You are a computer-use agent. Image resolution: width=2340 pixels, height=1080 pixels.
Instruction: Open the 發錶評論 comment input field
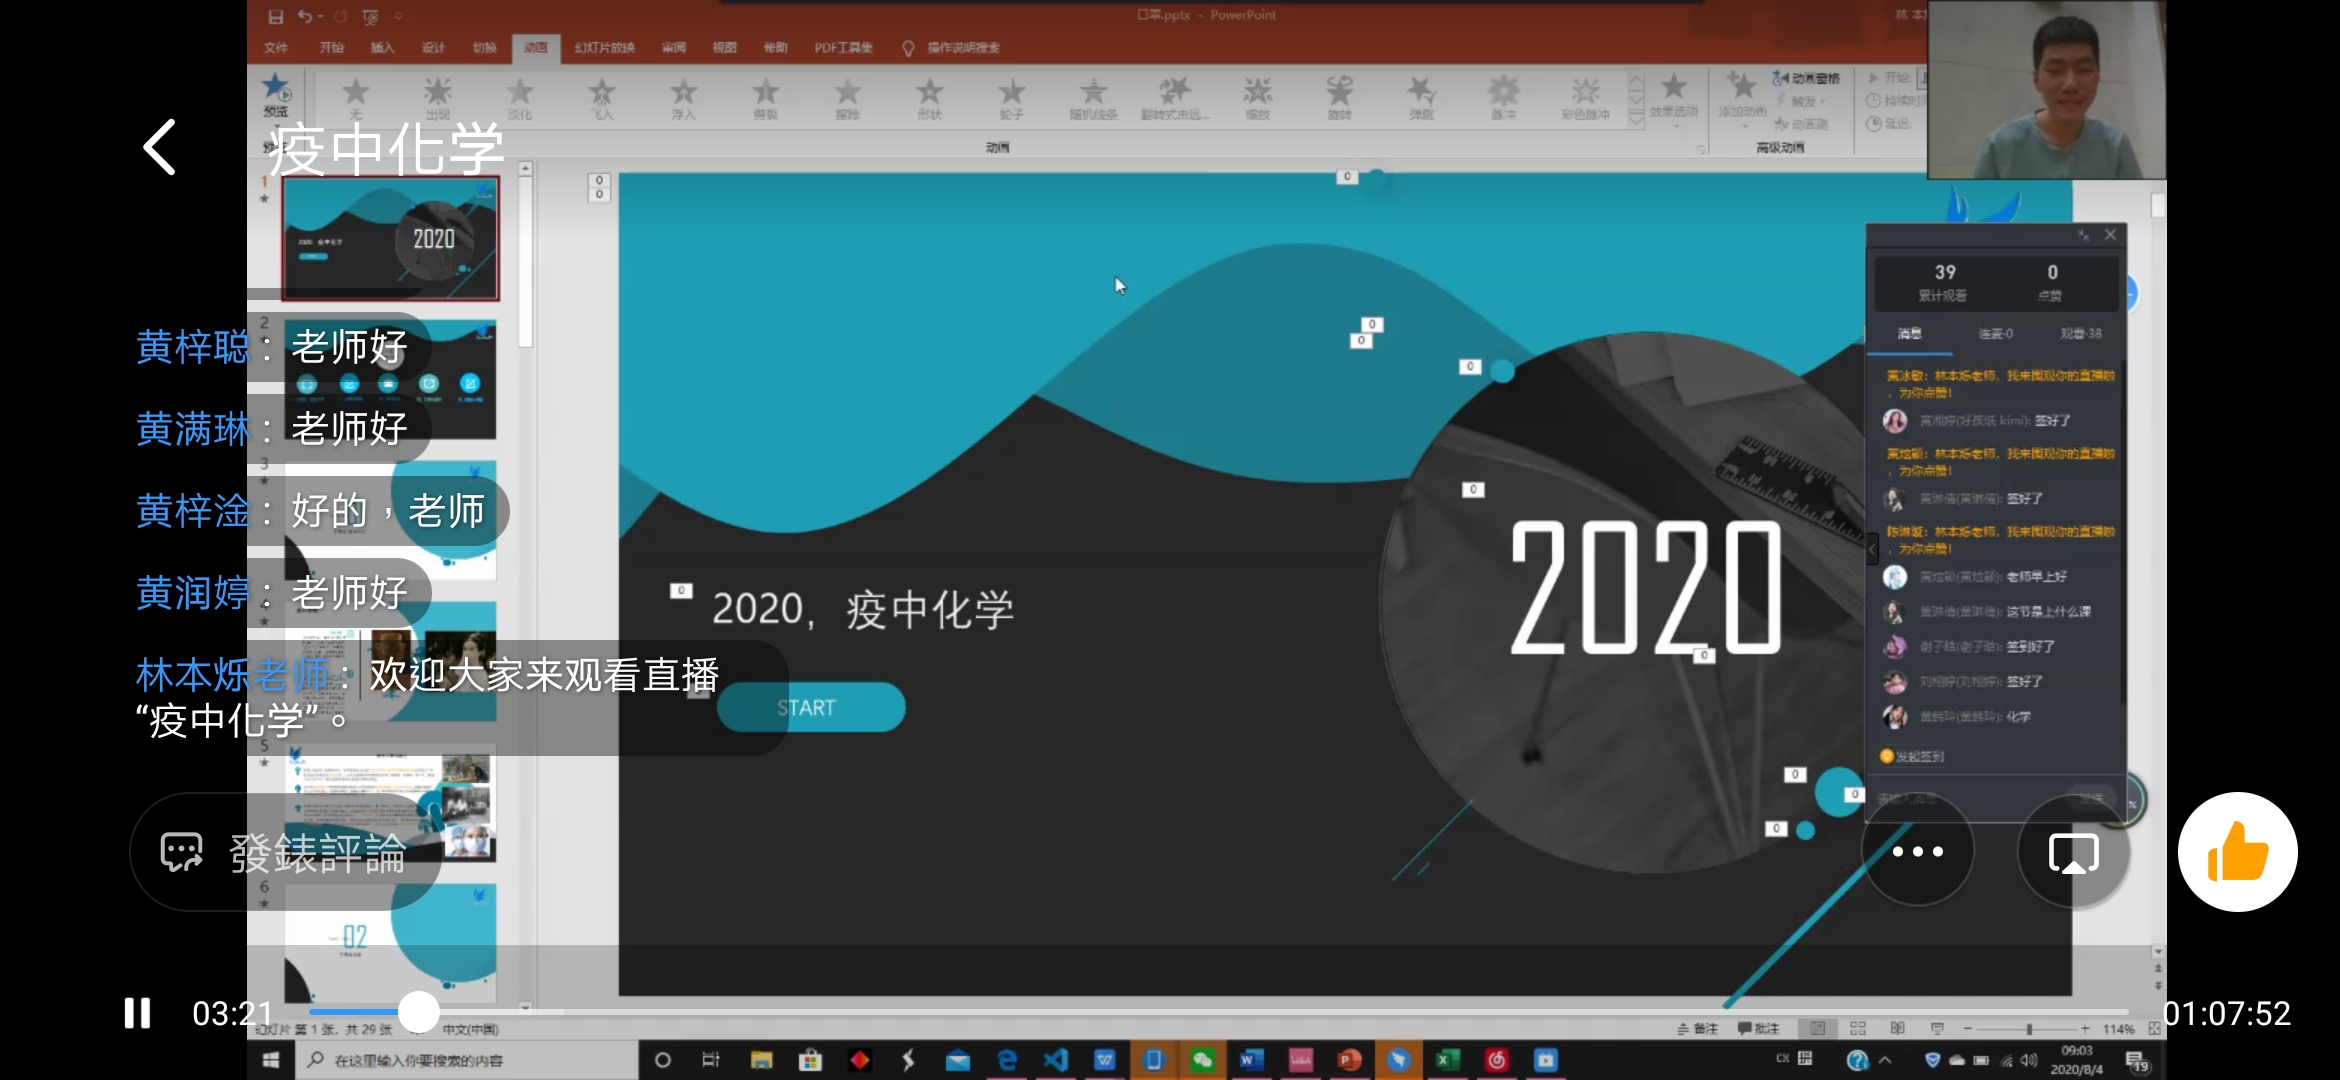pos(286,852)
